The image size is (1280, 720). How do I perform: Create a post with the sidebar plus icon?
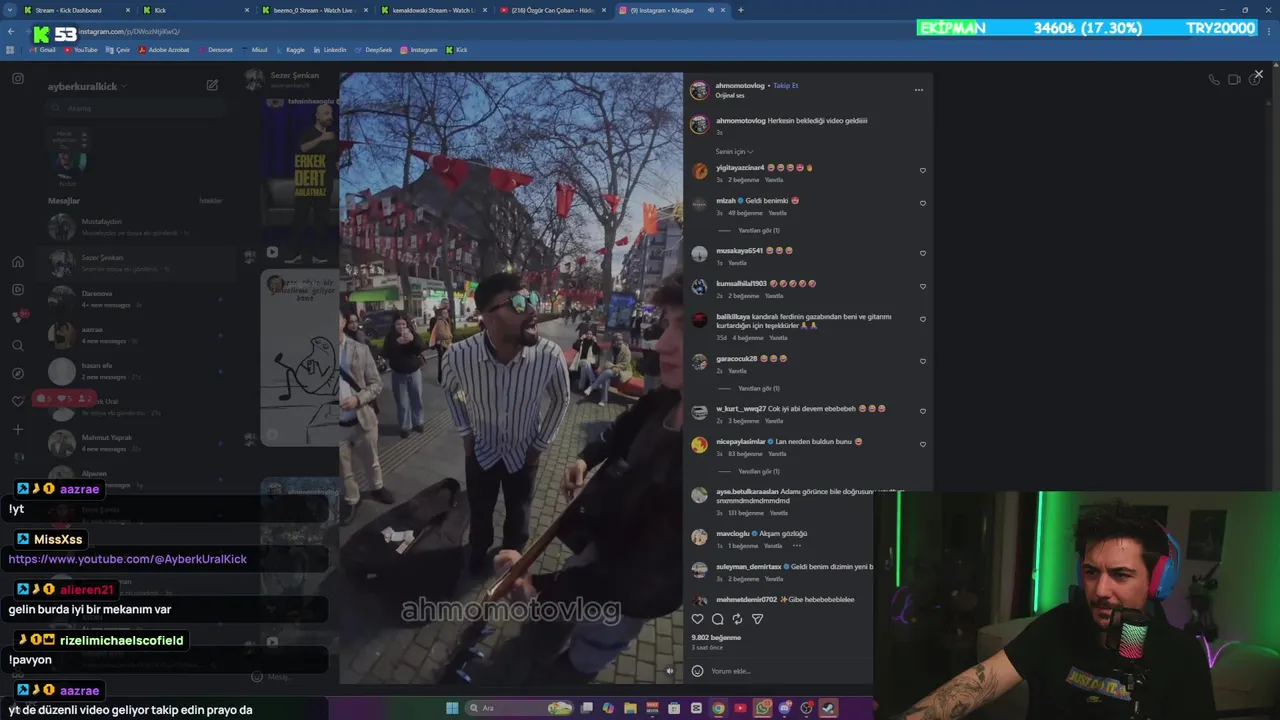[x=18, y=429]
